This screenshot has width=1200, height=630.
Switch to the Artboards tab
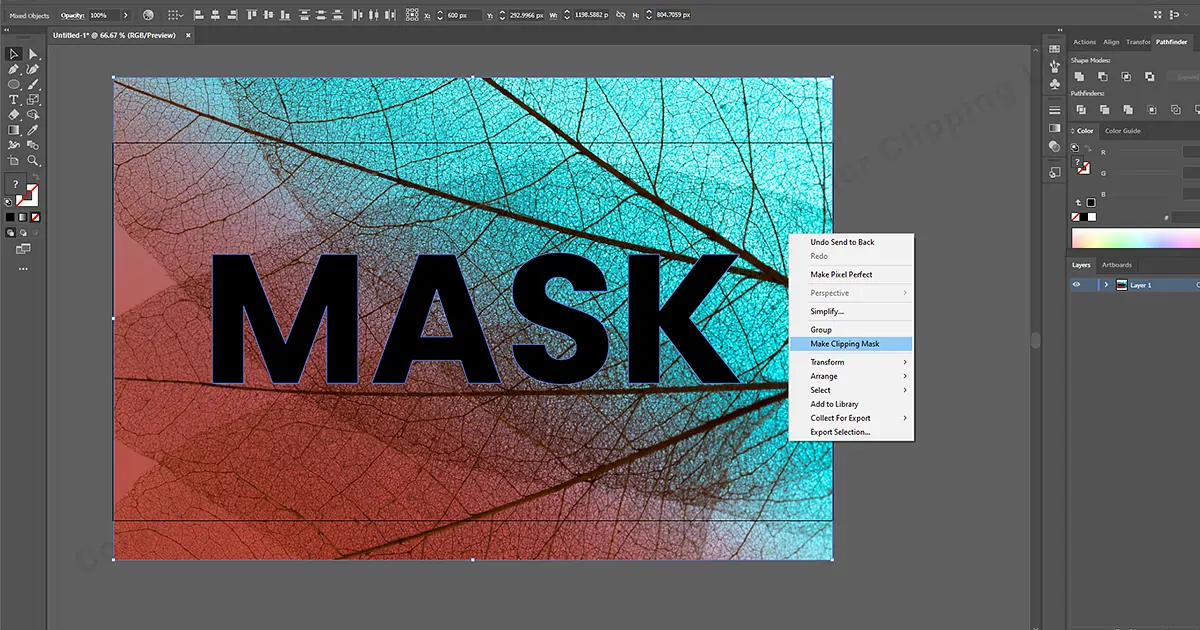coord(1116,265)
